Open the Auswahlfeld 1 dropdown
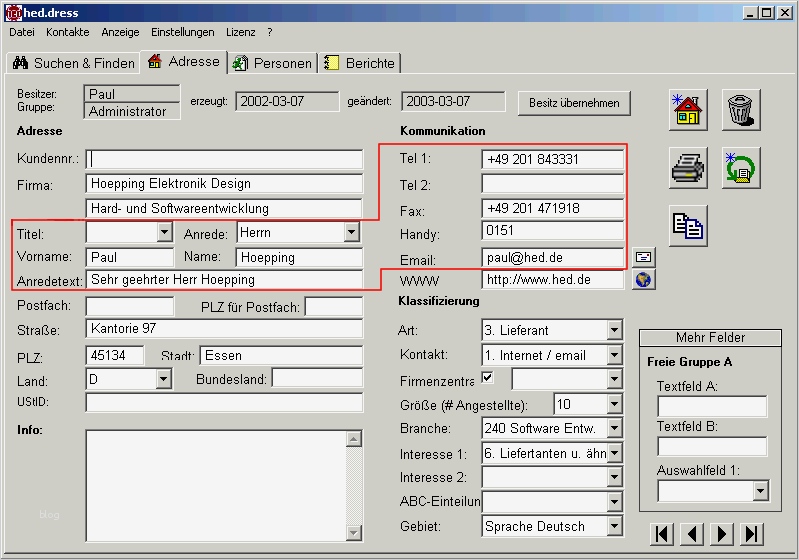Image resolution: width=799 pixels, height=560 pixels. point(760,491)
